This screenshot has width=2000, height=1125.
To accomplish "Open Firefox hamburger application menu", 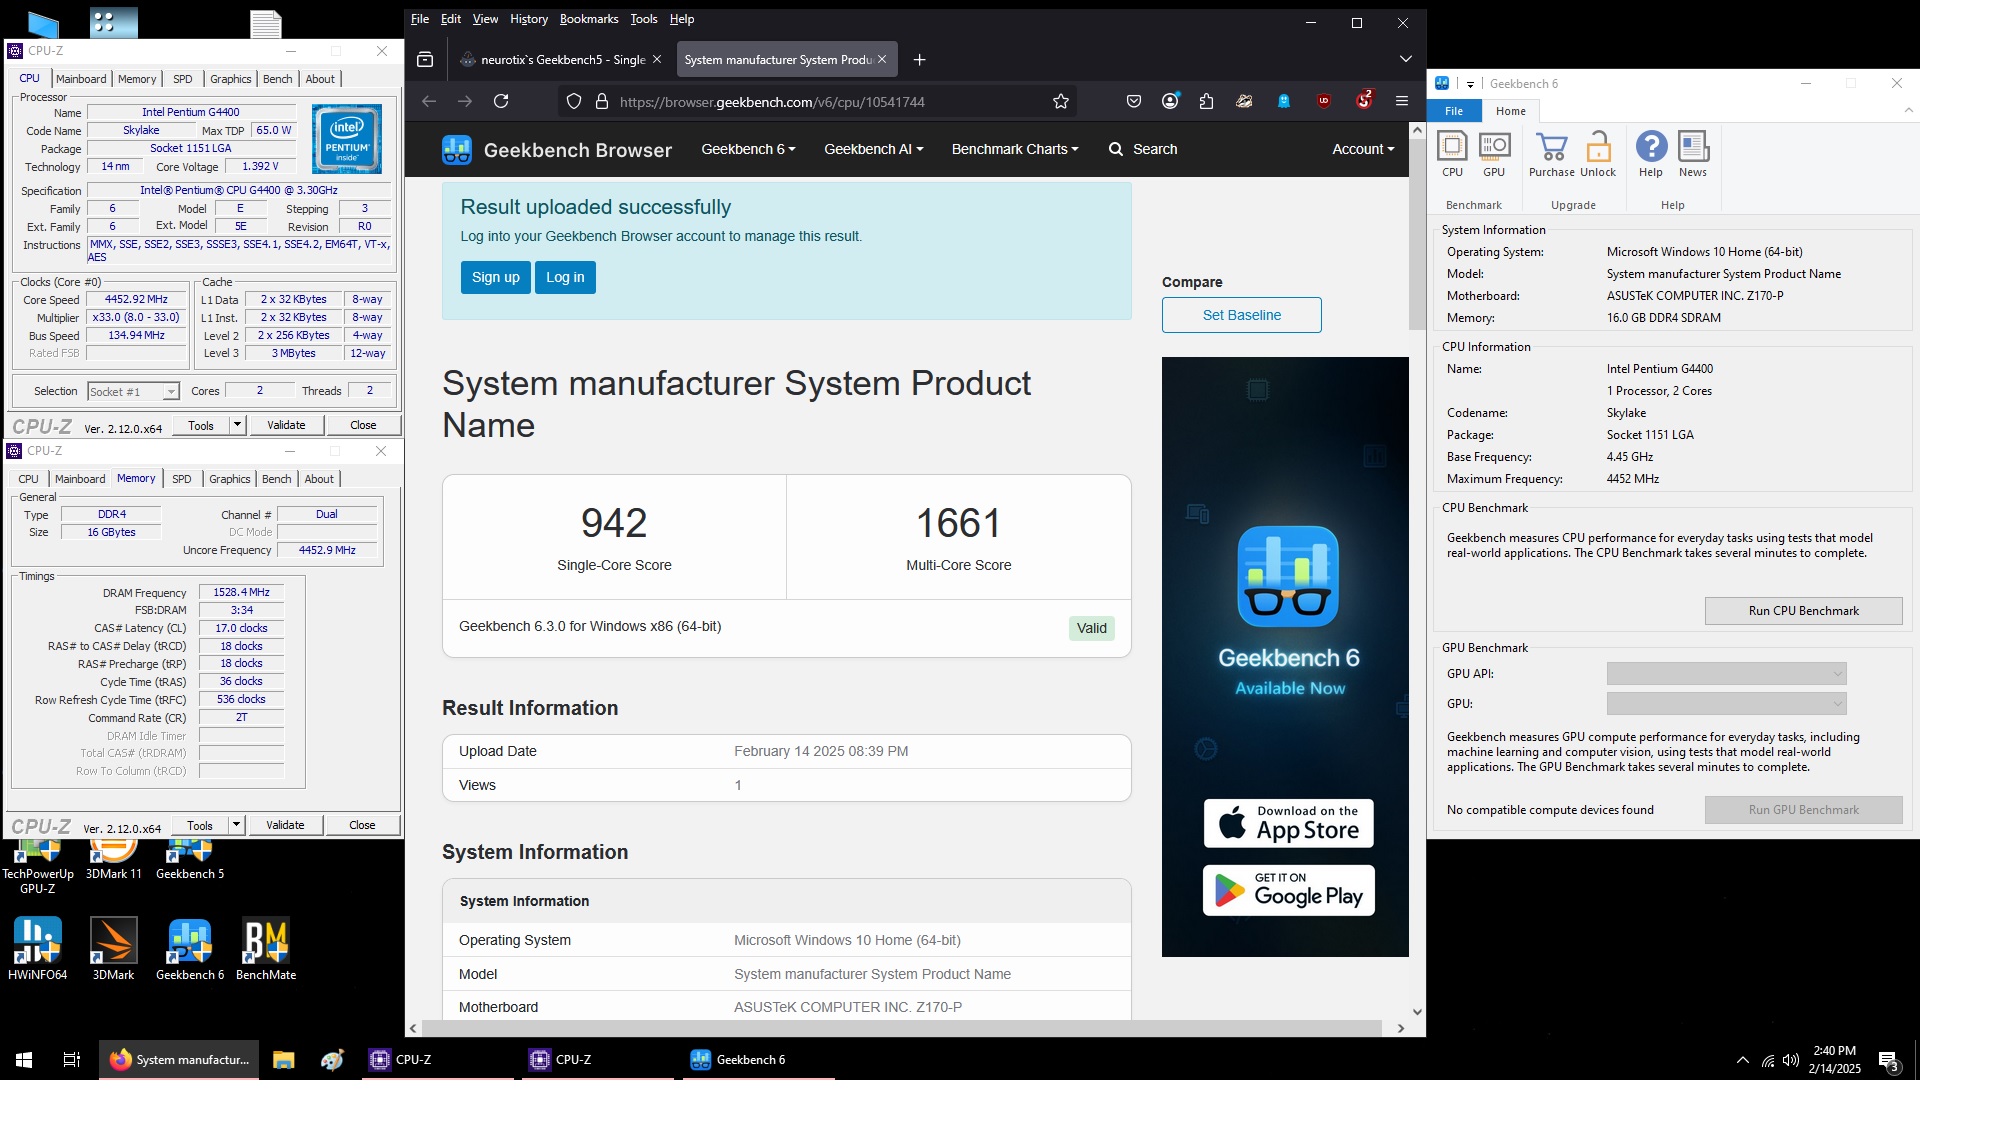I will coord(1402,101).
